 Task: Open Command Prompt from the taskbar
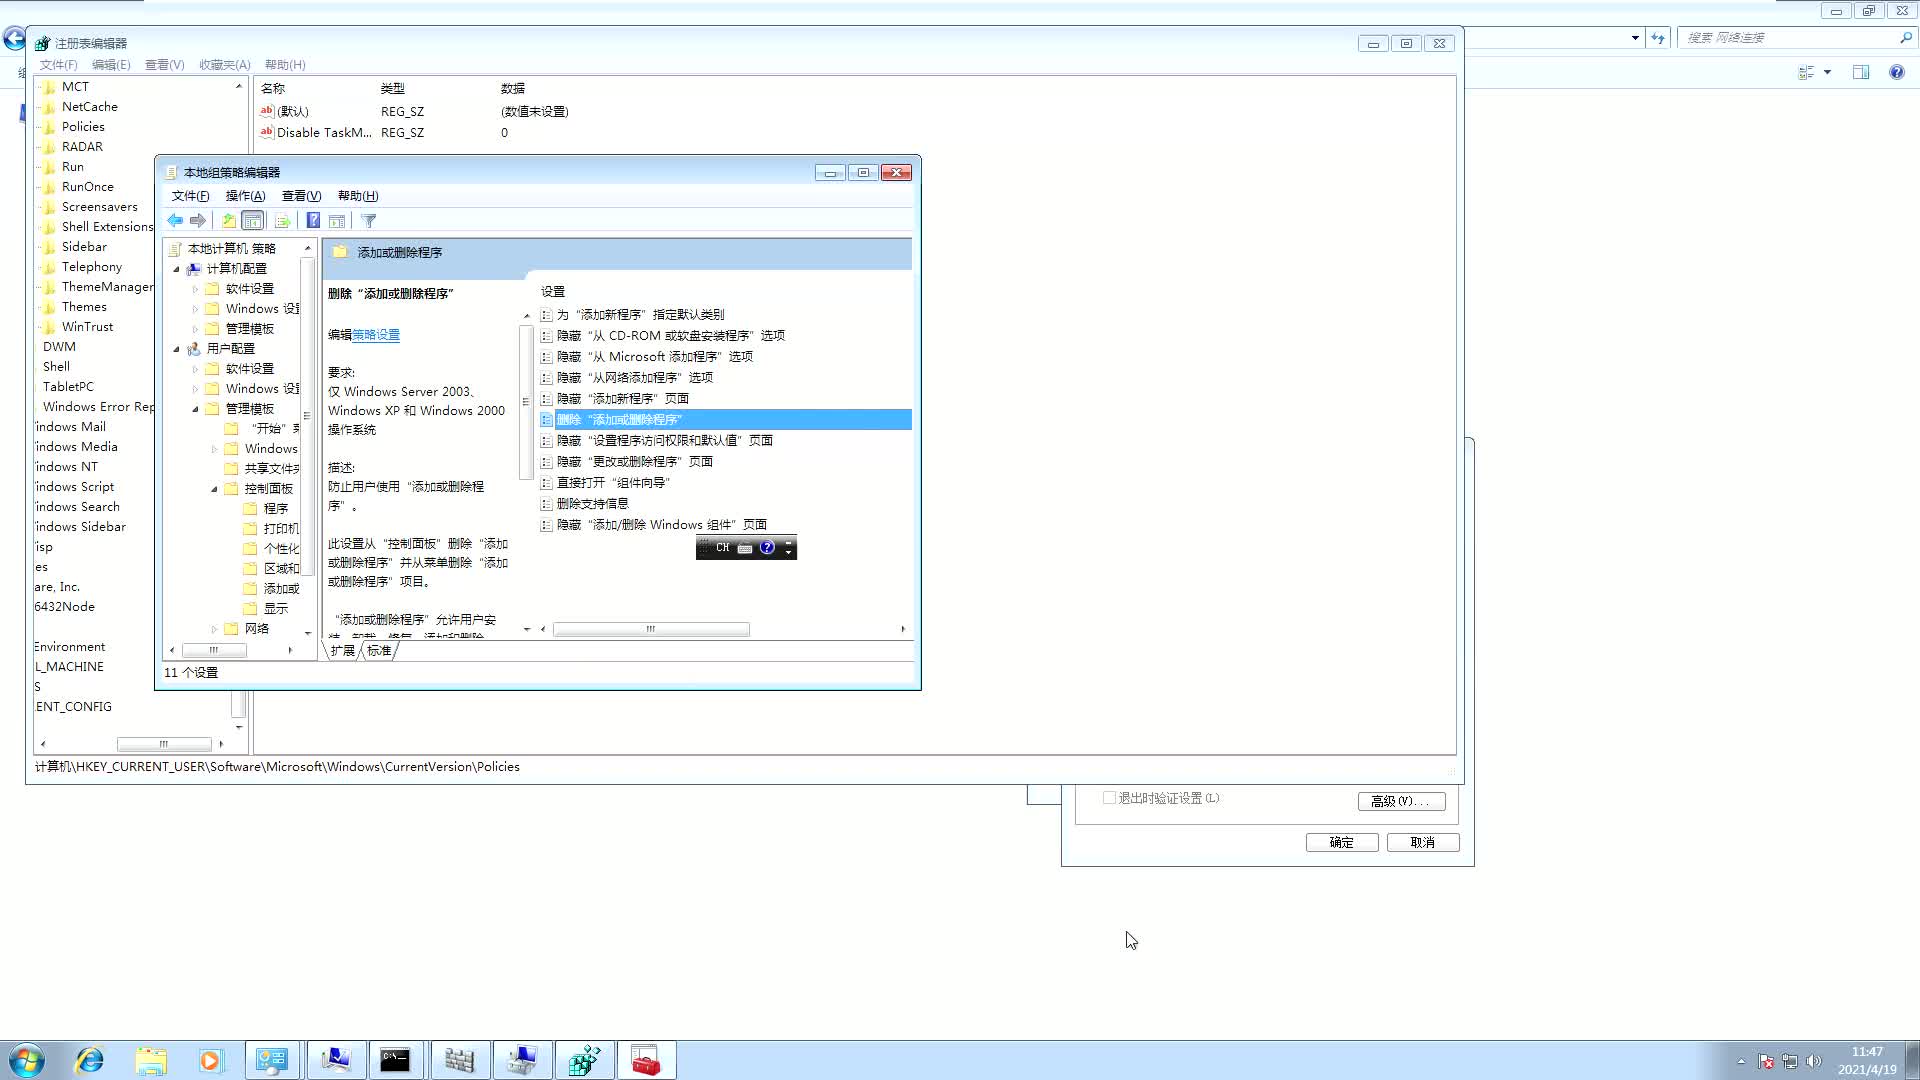pyautogui.click(x=395, y=1060)
